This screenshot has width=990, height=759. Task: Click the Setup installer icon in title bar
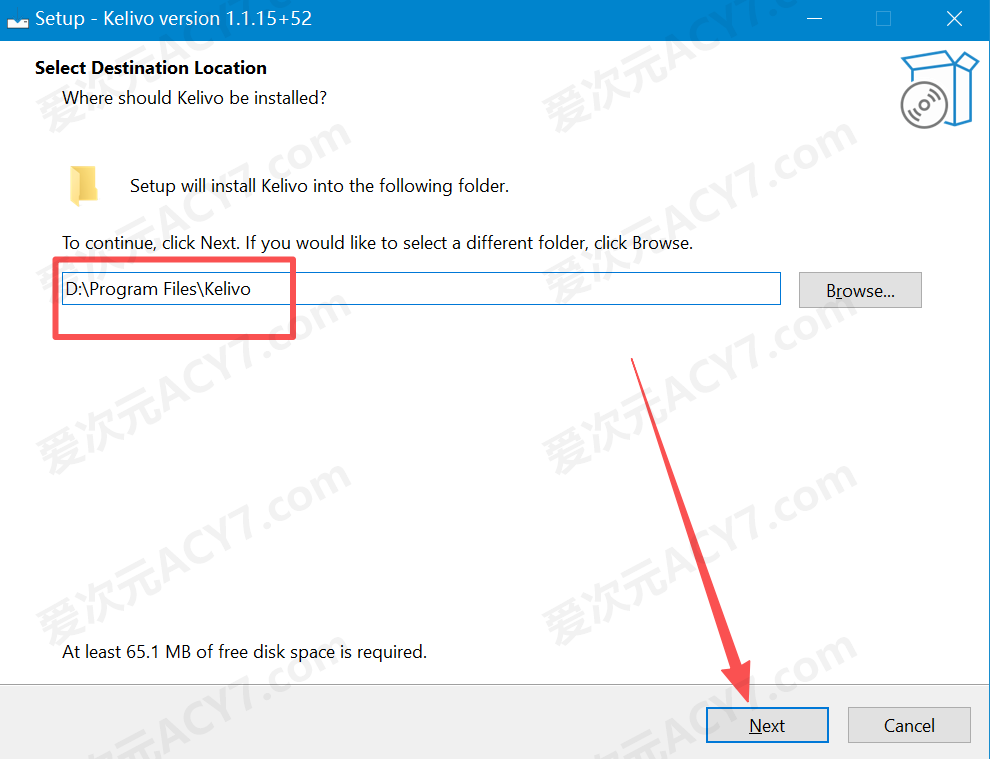(18, 21)
